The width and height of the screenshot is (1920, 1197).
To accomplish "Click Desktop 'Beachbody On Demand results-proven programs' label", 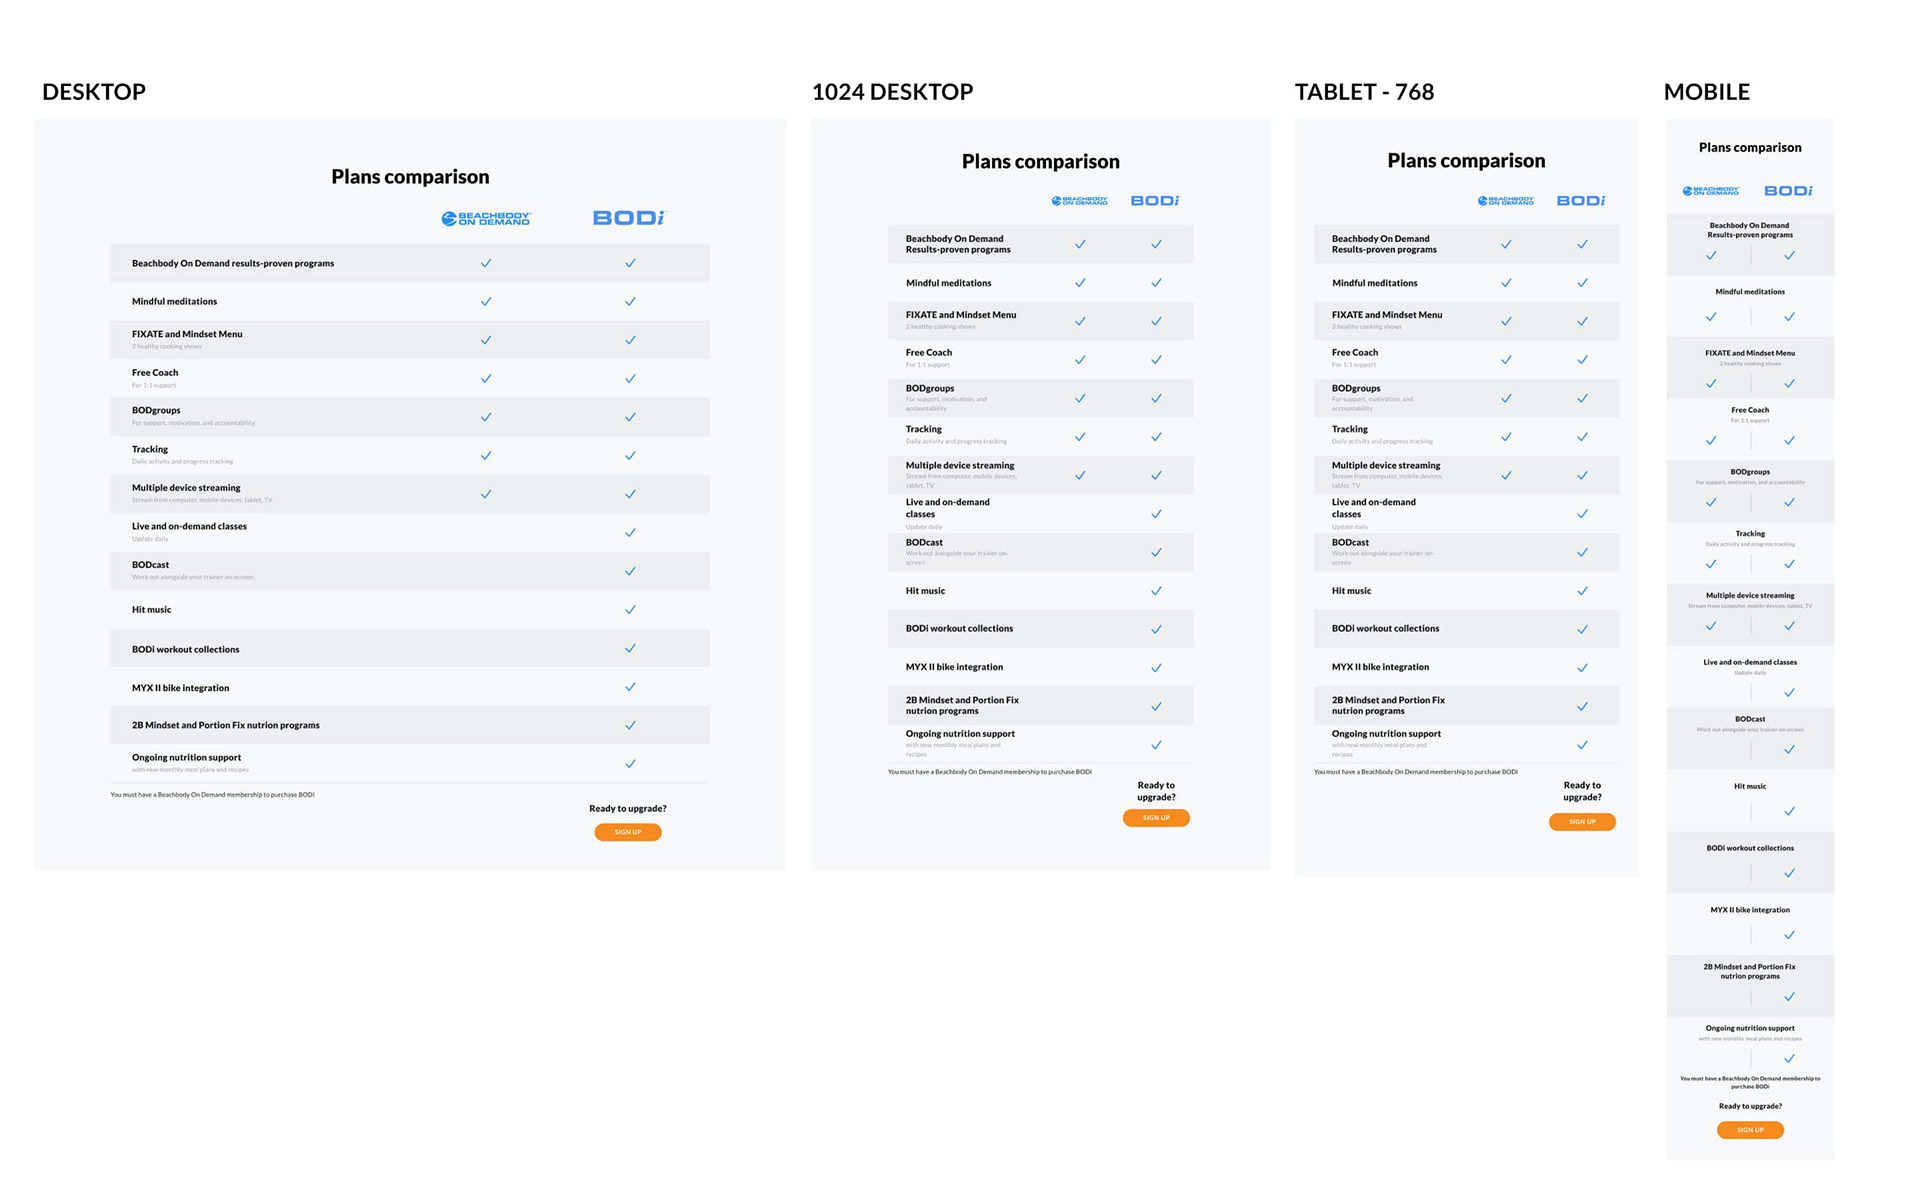I will tap(233, 263).
